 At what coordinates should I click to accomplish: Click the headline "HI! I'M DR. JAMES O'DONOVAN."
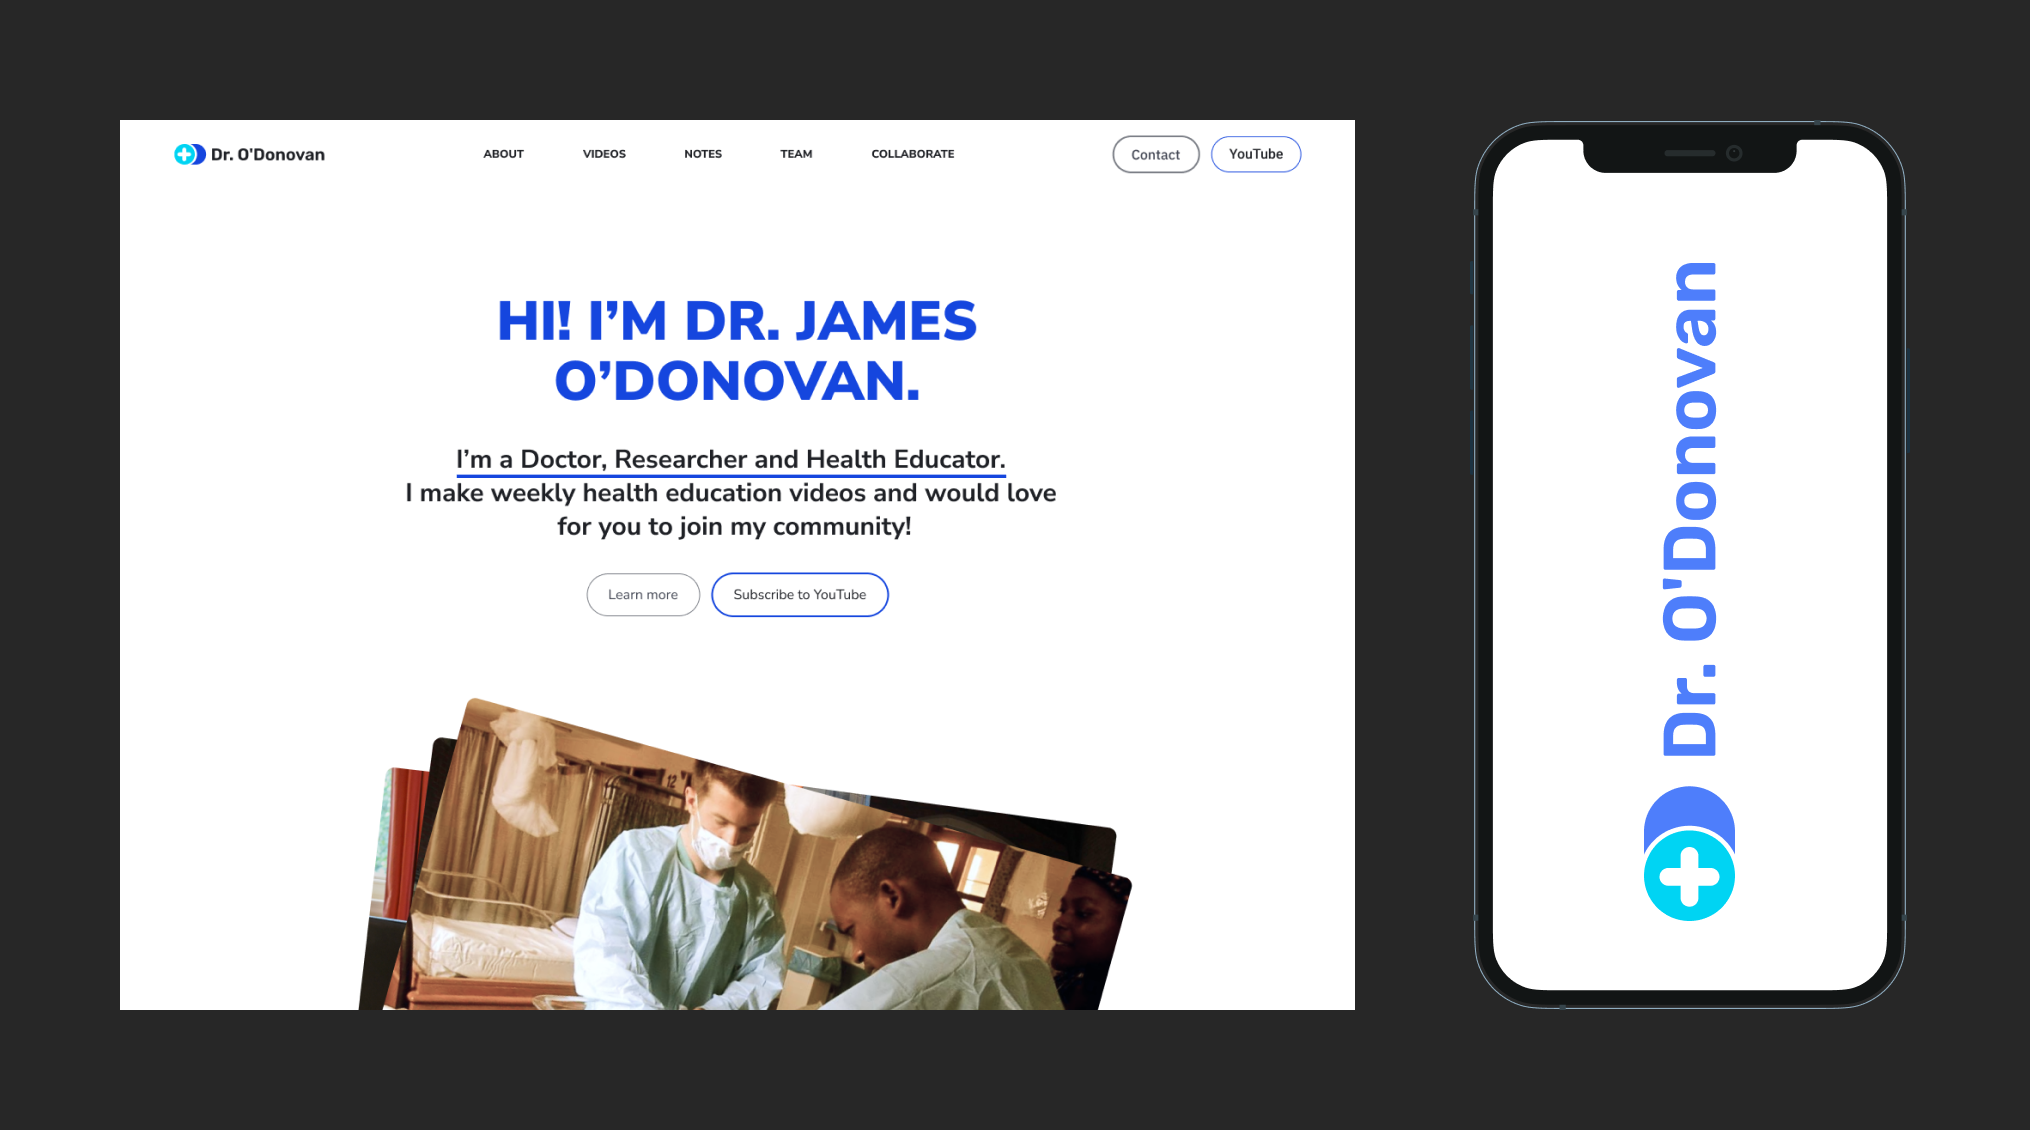pyautogui.click(x=737, y=350)
